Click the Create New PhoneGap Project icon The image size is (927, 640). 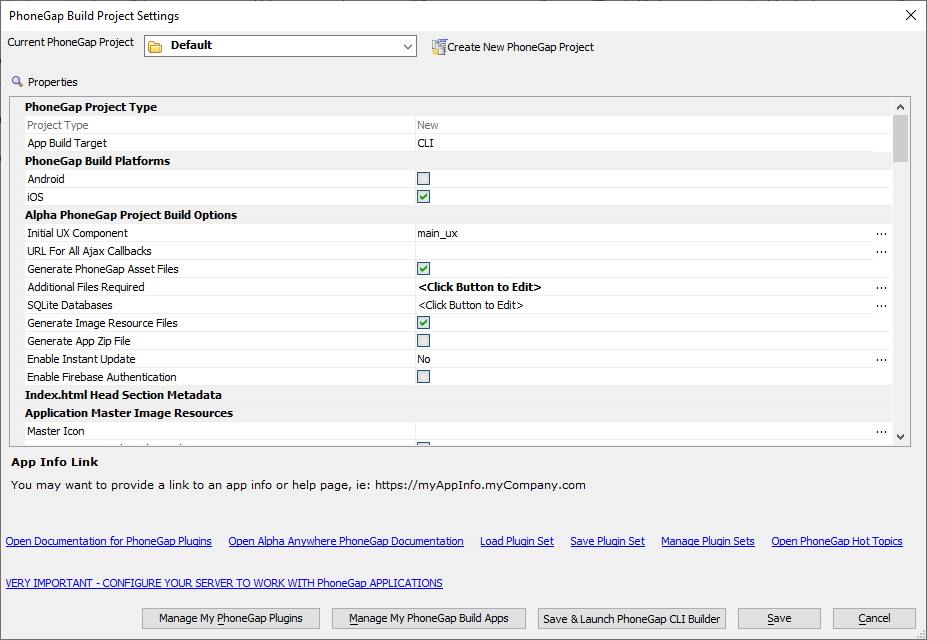coord(439,47)
